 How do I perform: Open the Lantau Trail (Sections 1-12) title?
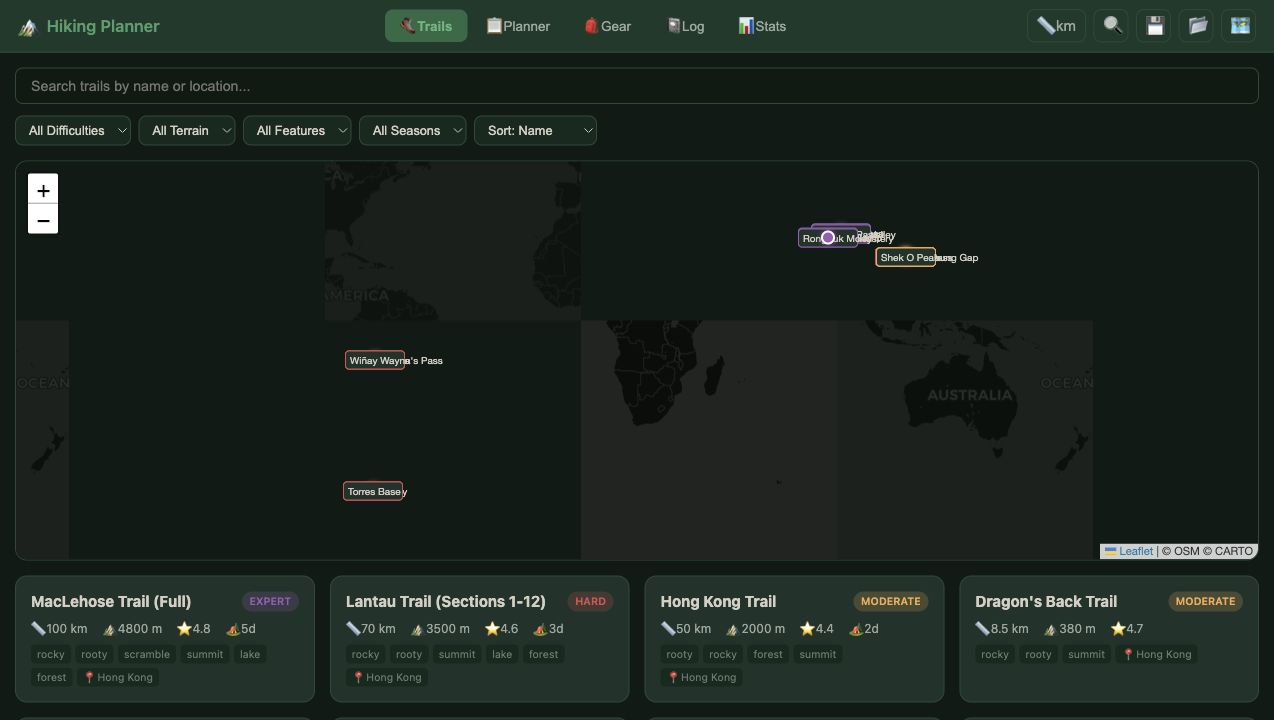[x=446, y=601]
